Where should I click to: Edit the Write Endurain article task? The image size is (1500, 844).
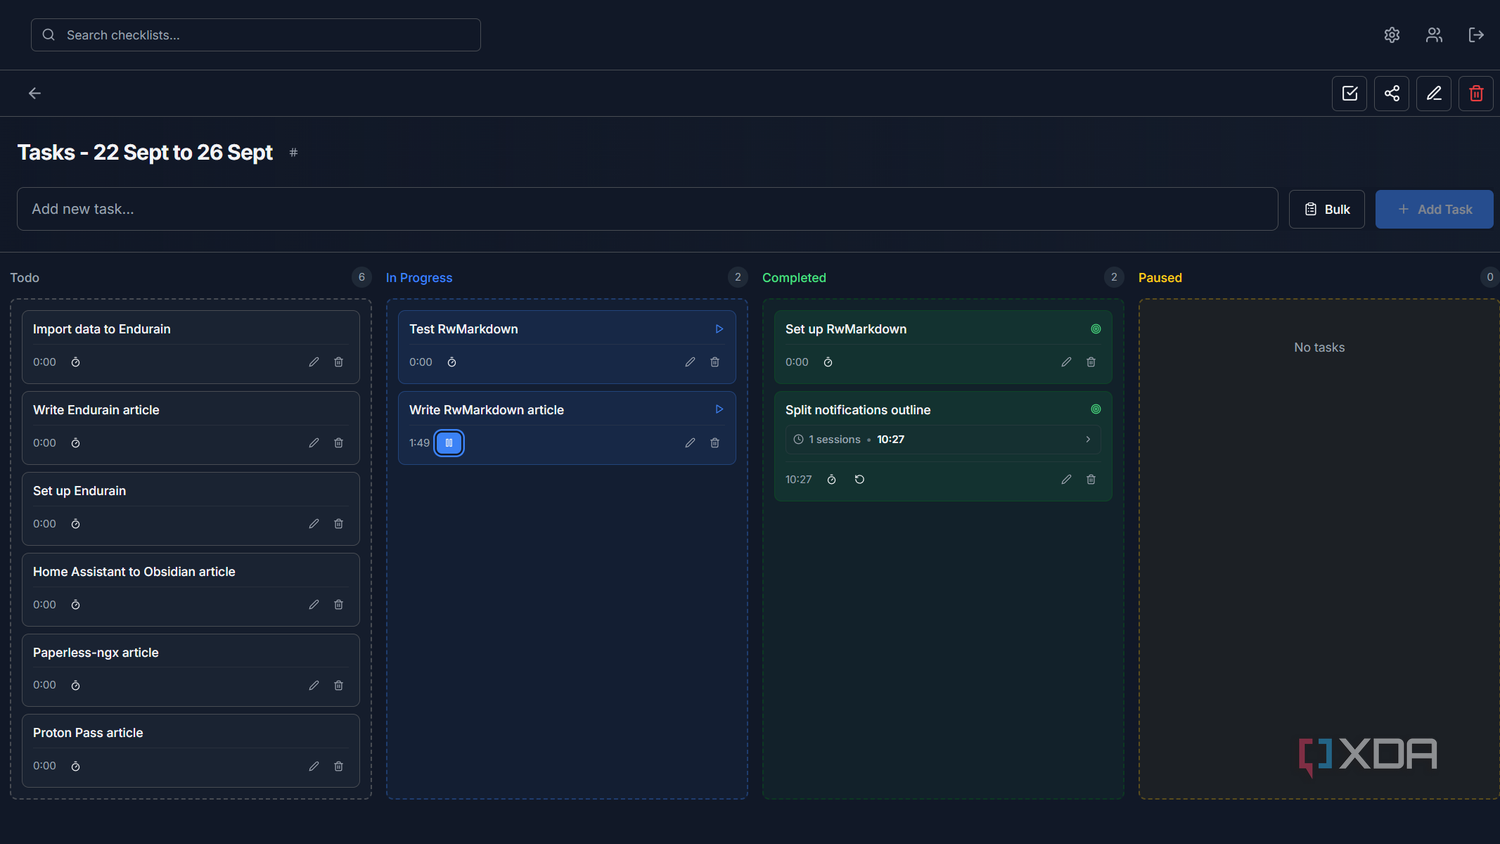(314, 443)
